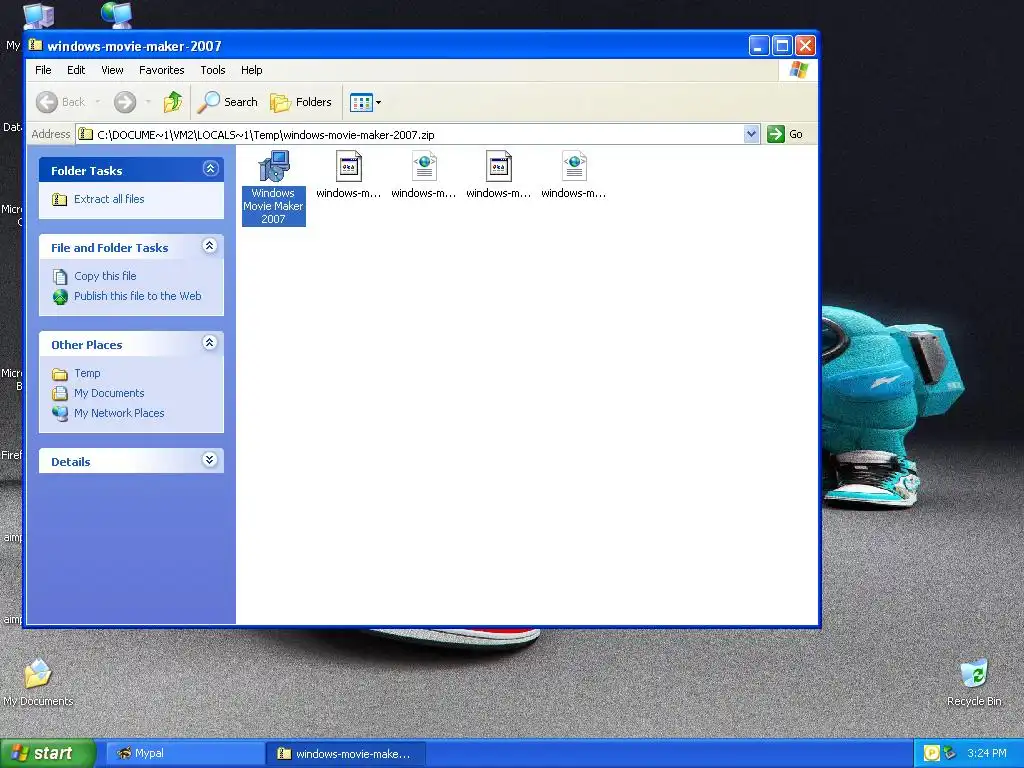Screen dimensions: 1024x768
Task: Open the Favorites menu
Action: [x=161, y=70]
